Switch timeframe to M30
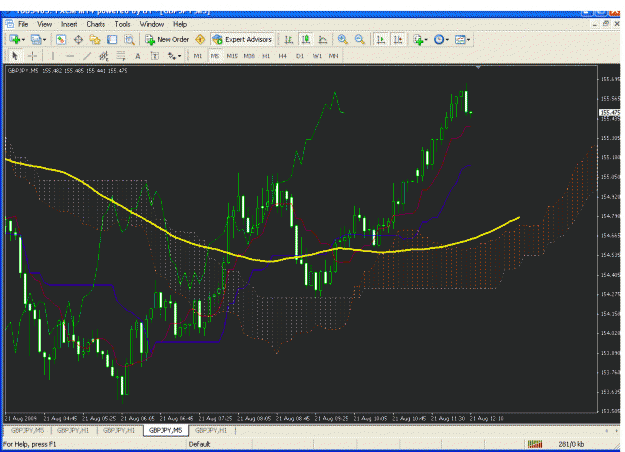The image size is (625, 452). point(249,56)
